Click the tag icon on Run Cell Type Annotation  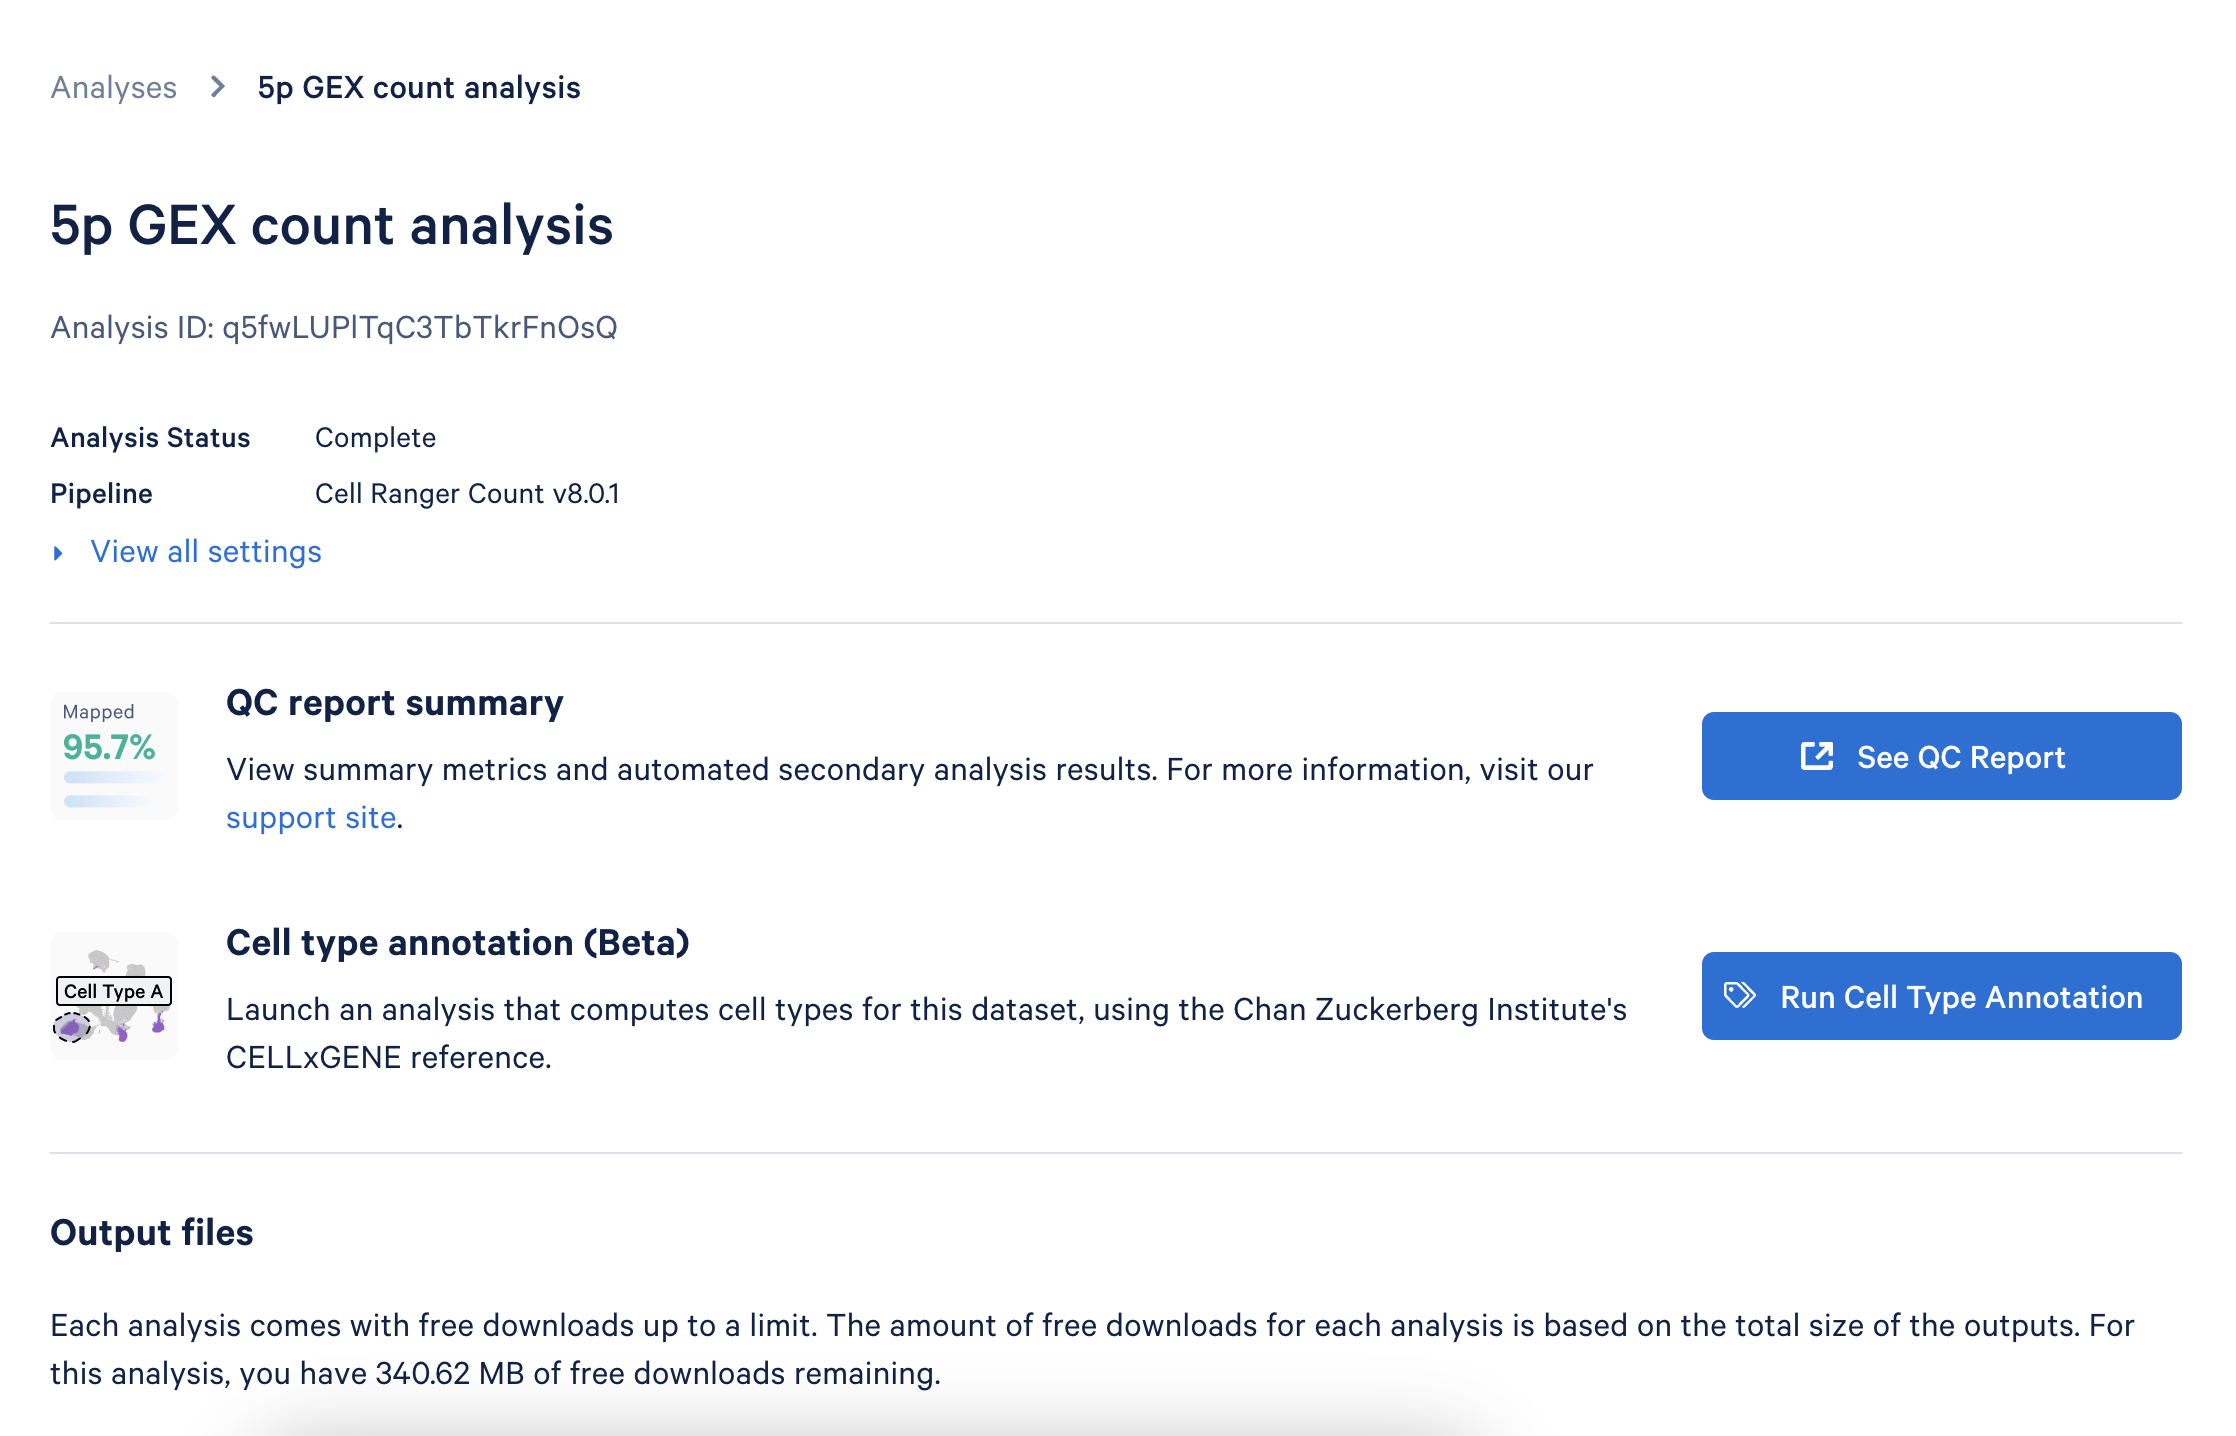point(1740,995)
